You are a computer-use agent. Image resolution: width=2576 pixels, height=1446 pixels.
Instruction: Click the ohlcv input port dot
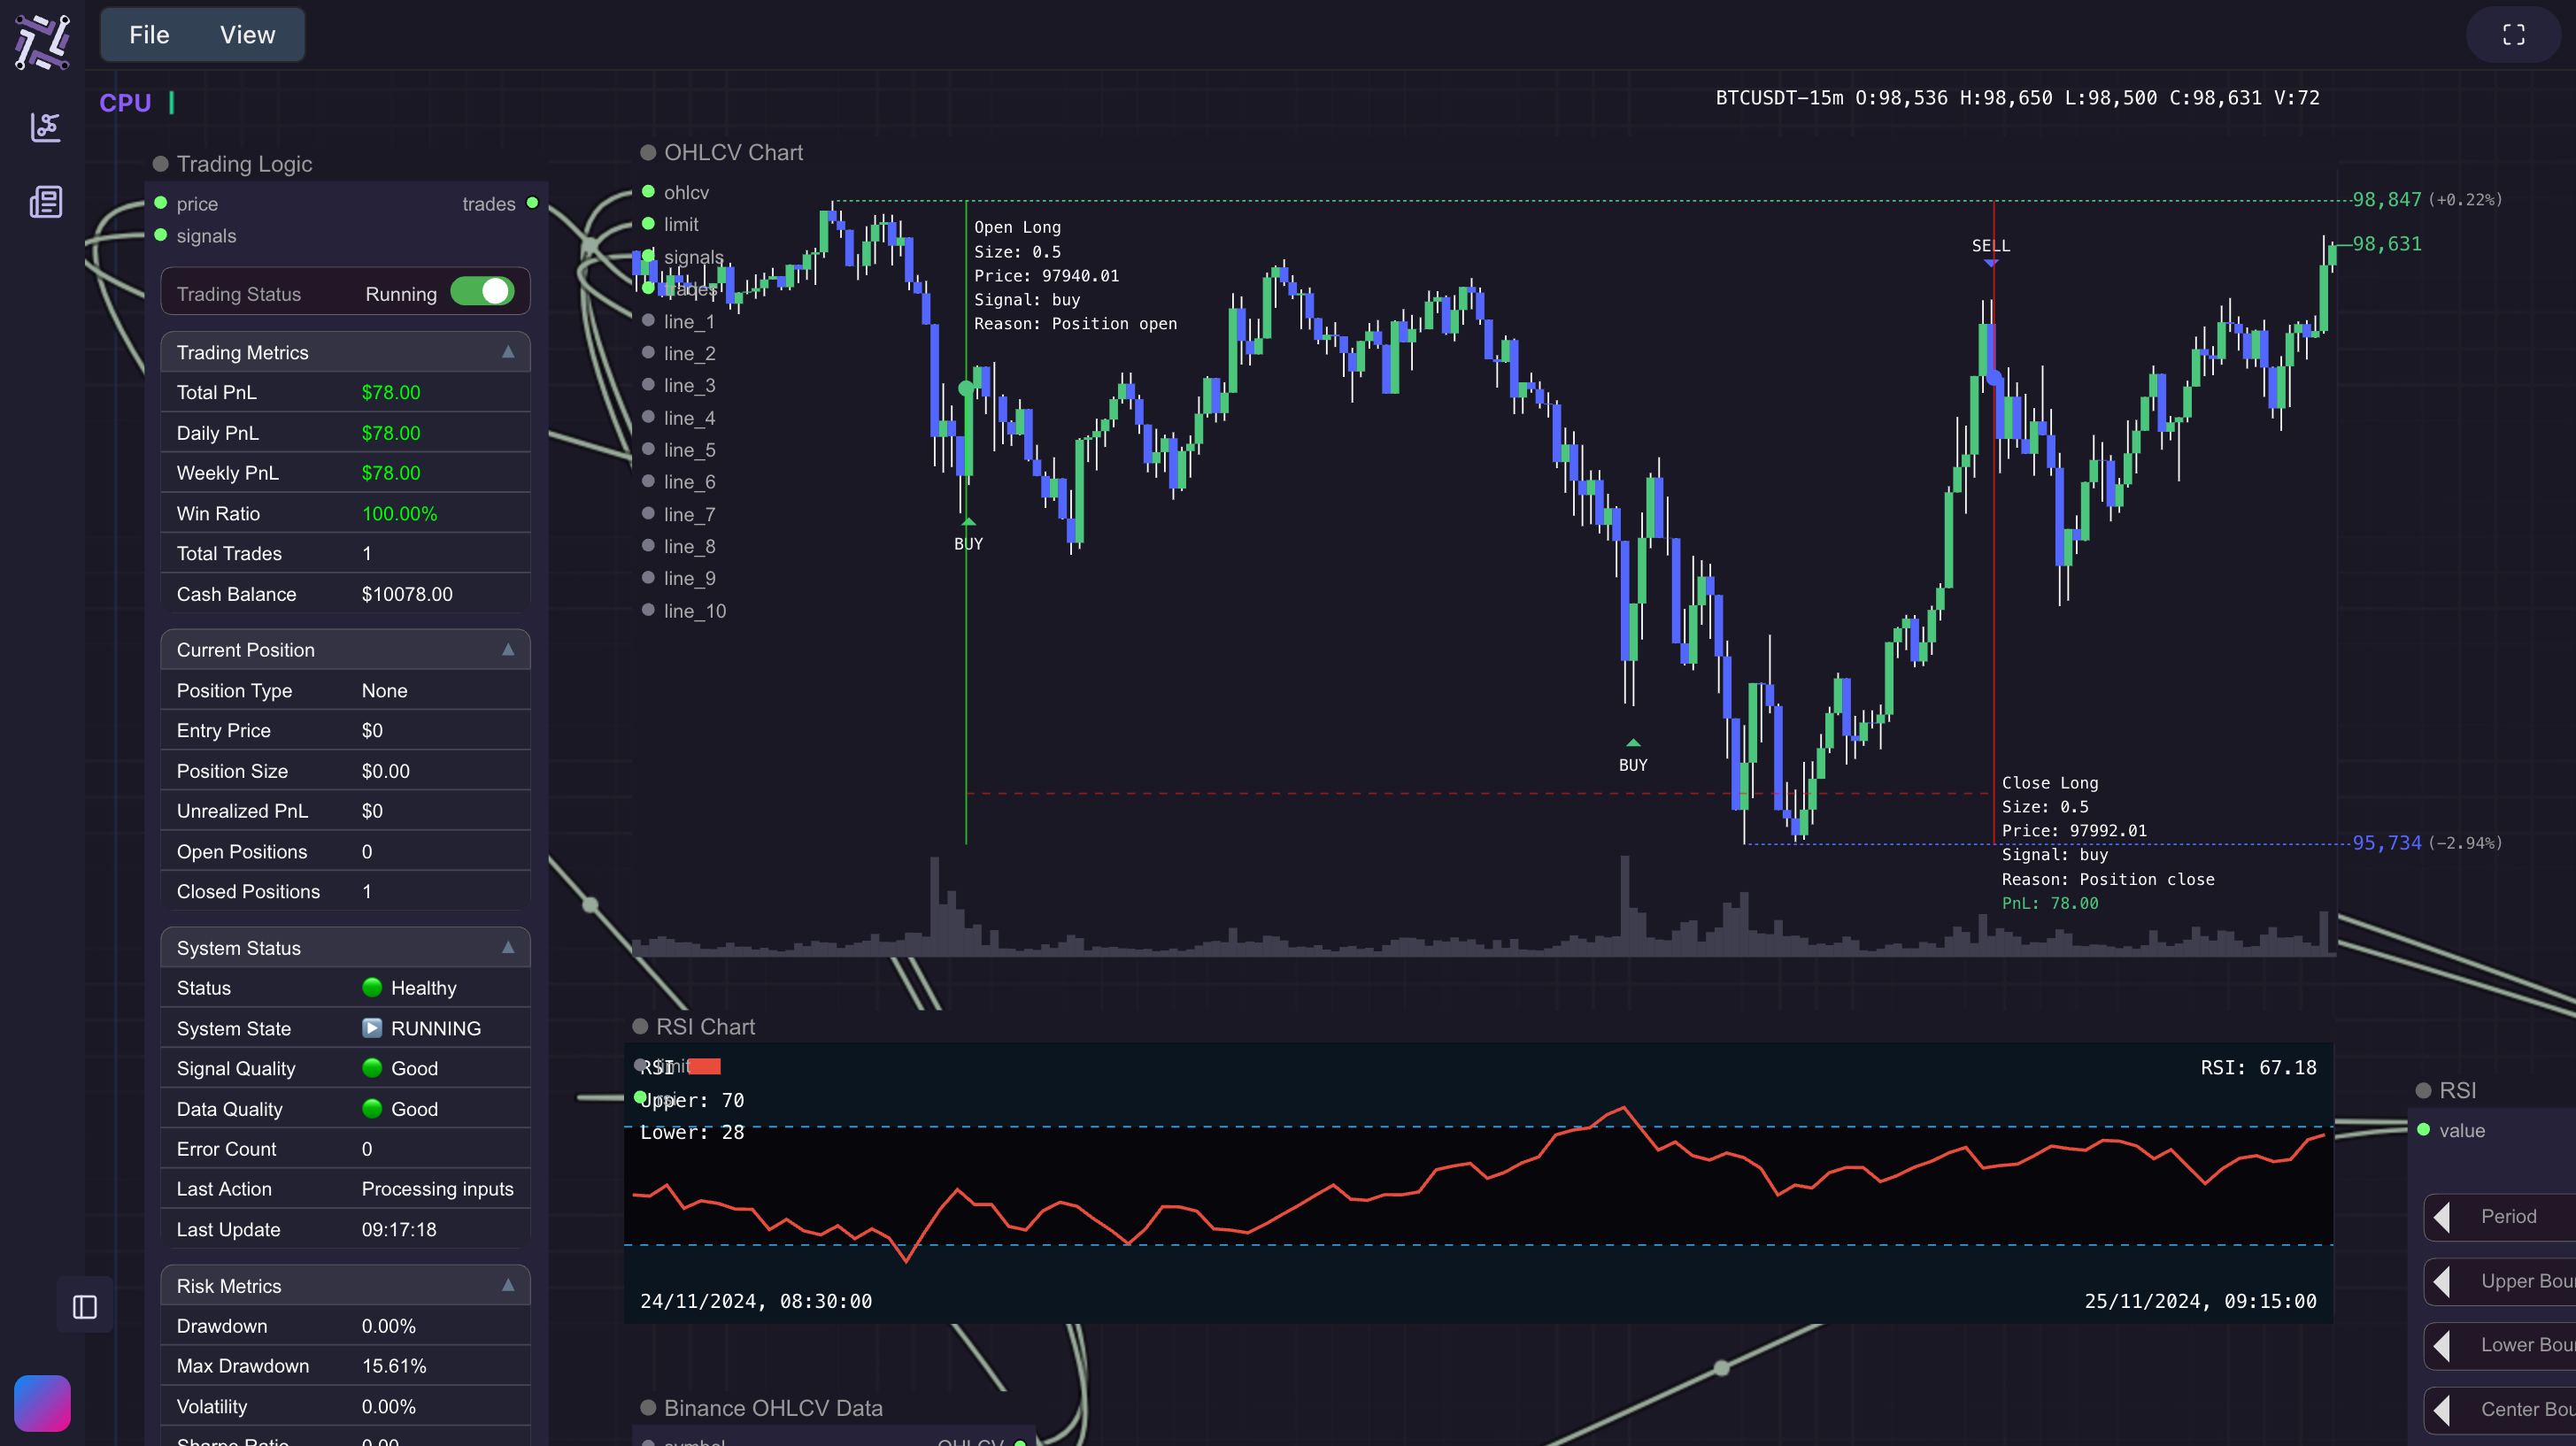tap(648, 192)
